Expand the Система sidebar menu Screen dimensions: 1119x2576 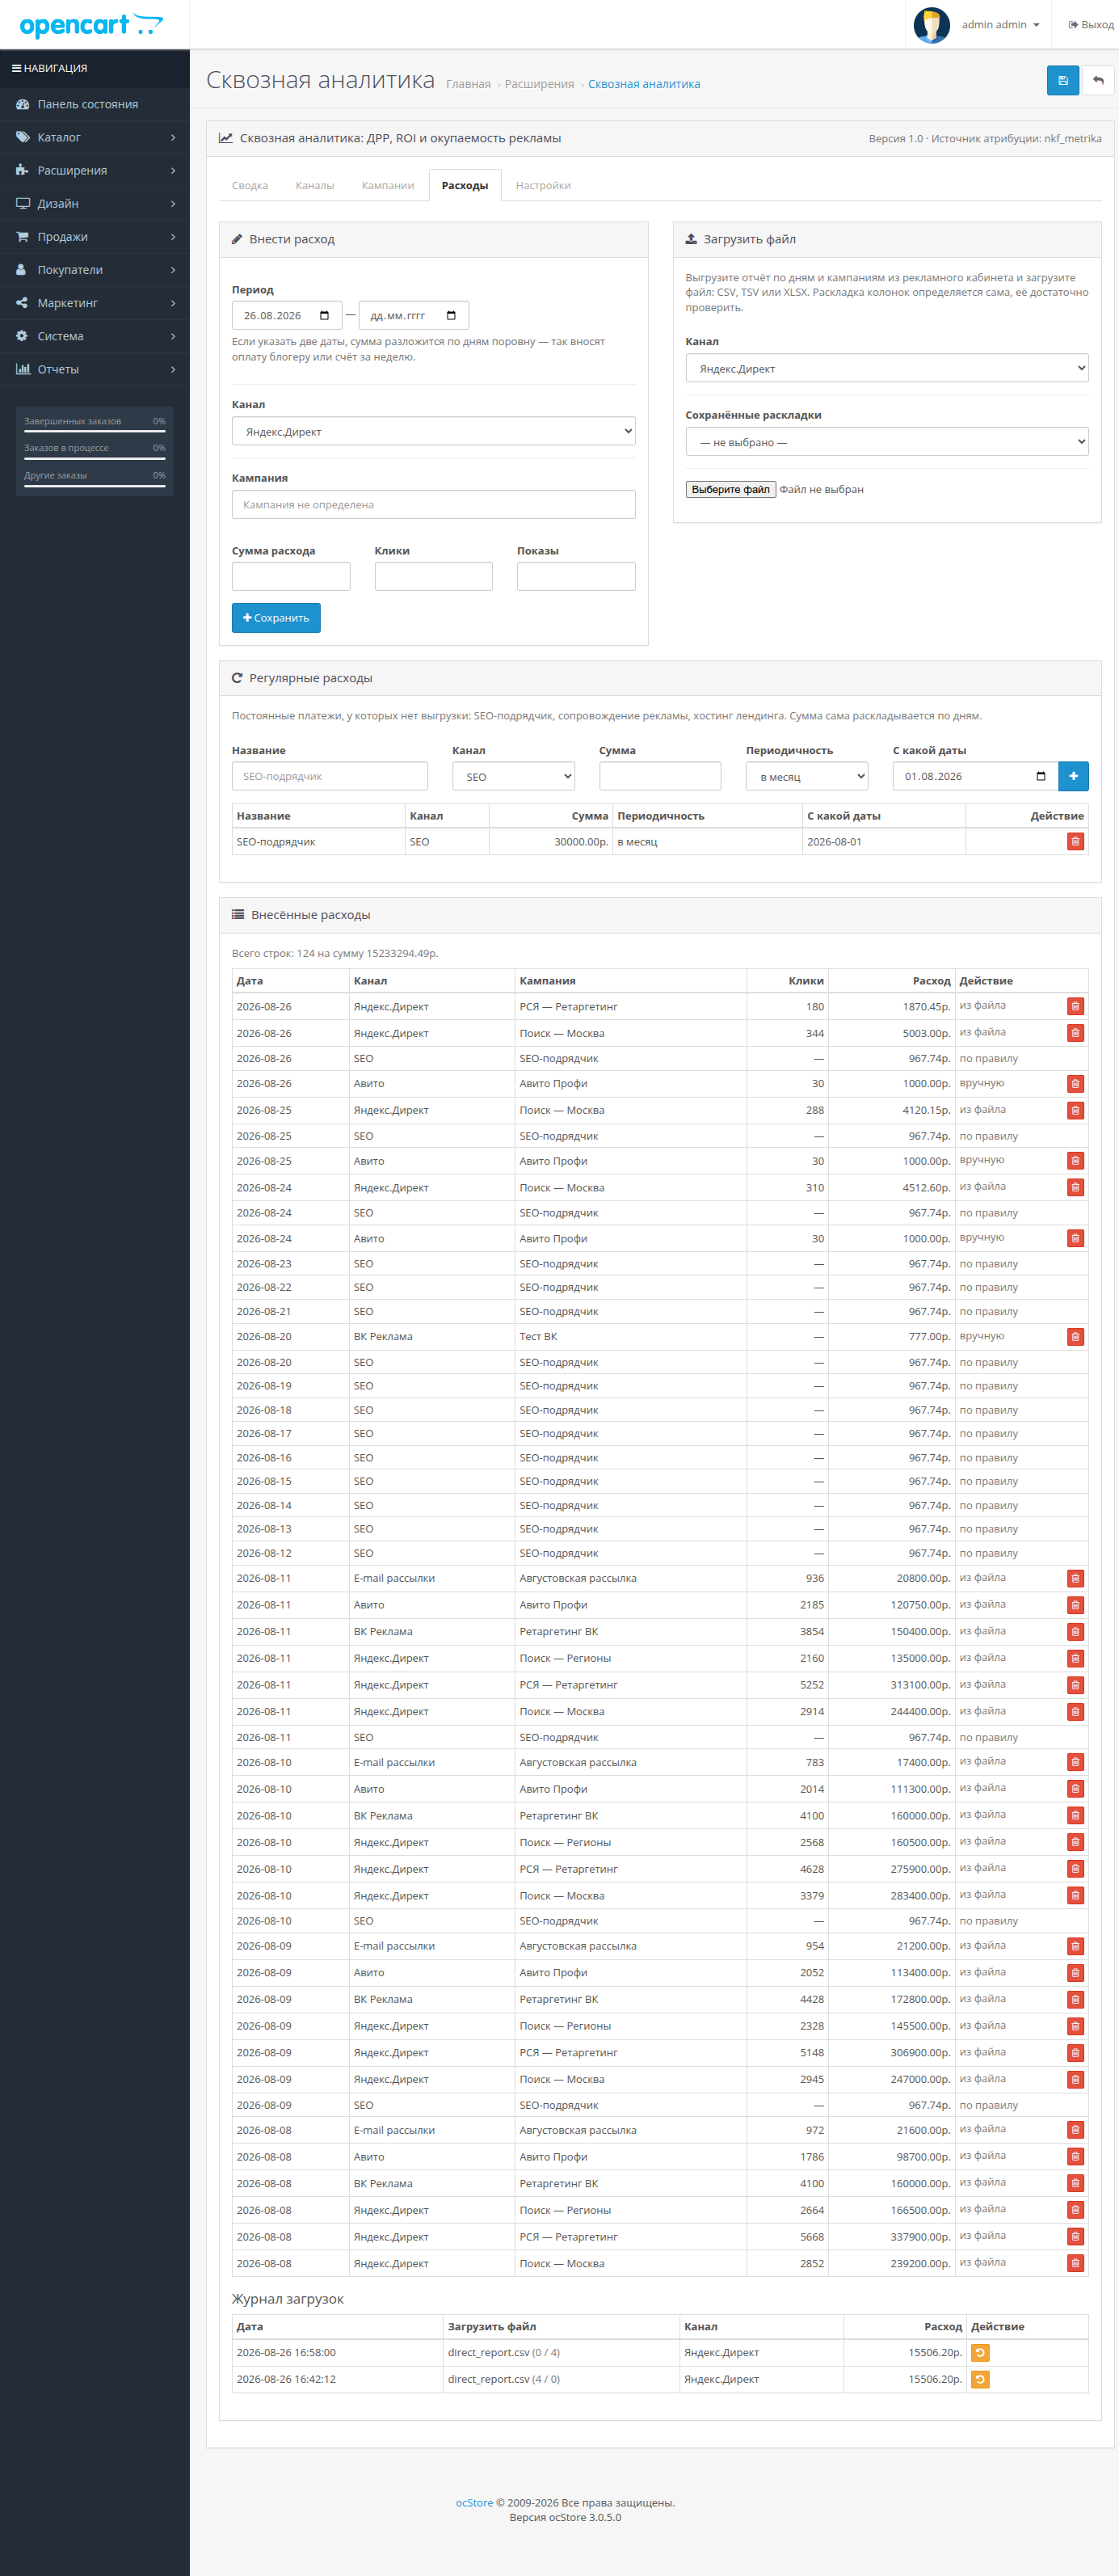pyautogui.click(x=95, y=336)
